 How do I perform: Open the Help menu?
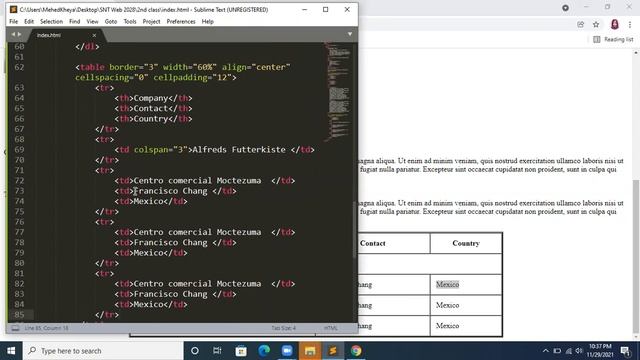point(207,22)
